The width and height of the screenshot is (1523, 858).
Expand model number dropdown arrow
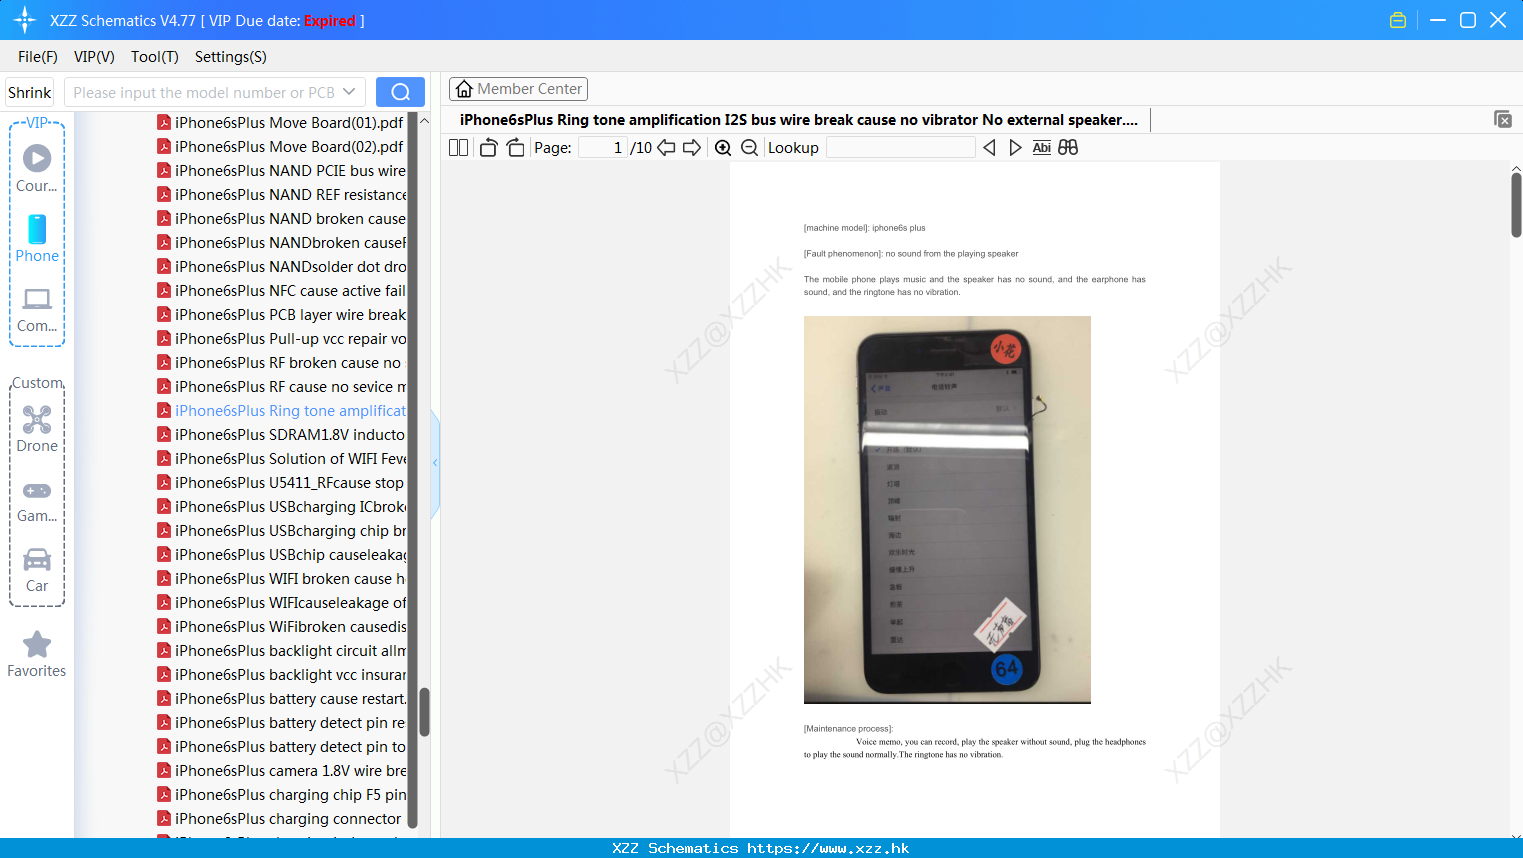click(x=349, y=92)
